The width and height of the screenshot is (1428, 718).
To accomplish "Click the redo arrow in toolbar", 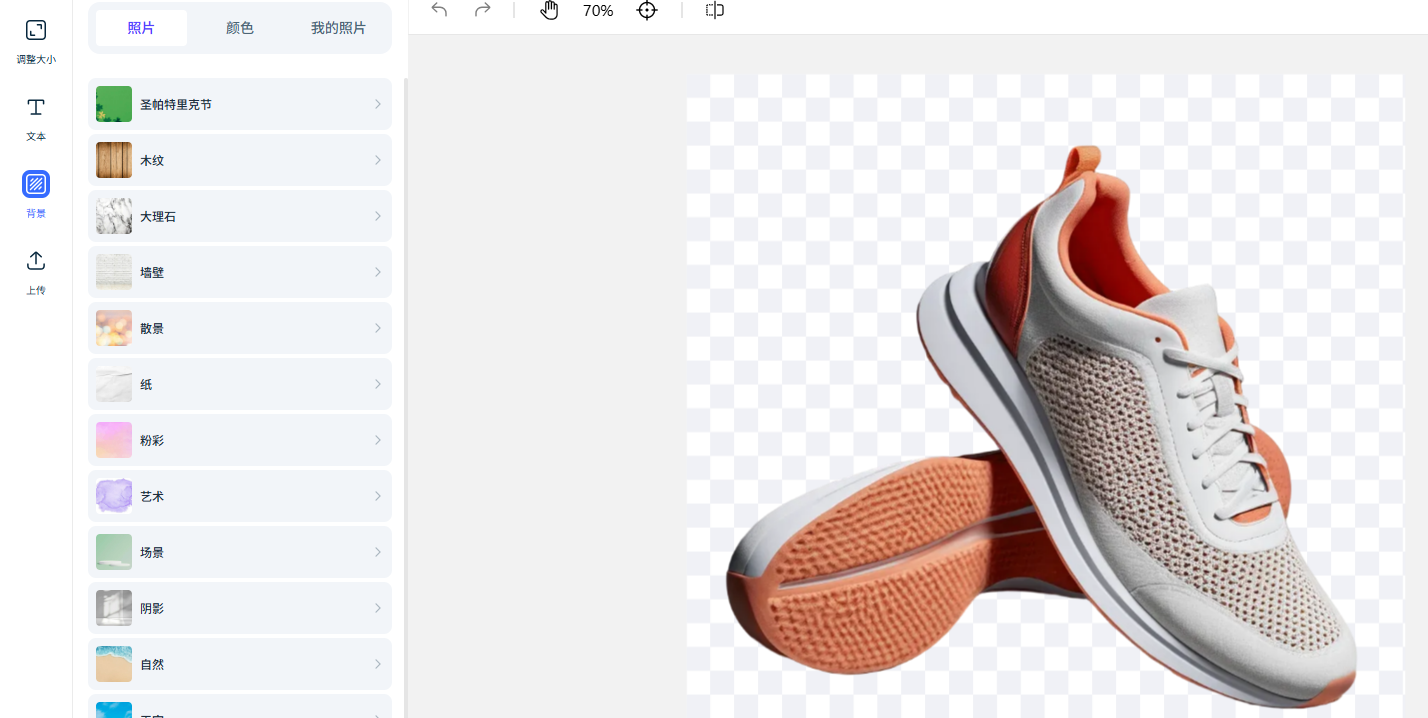I will click(x=482, y=10).
